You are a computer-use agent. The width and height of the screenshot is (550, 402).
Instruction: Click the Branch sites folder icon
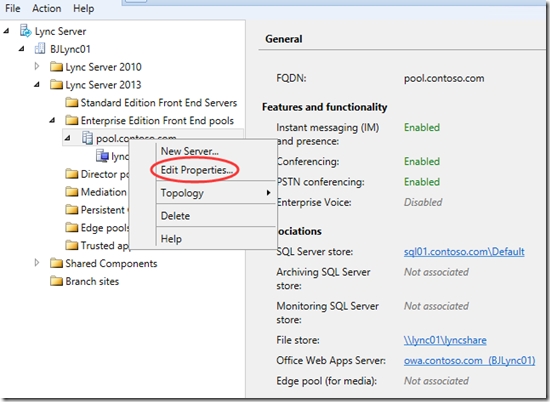point(56,281)
